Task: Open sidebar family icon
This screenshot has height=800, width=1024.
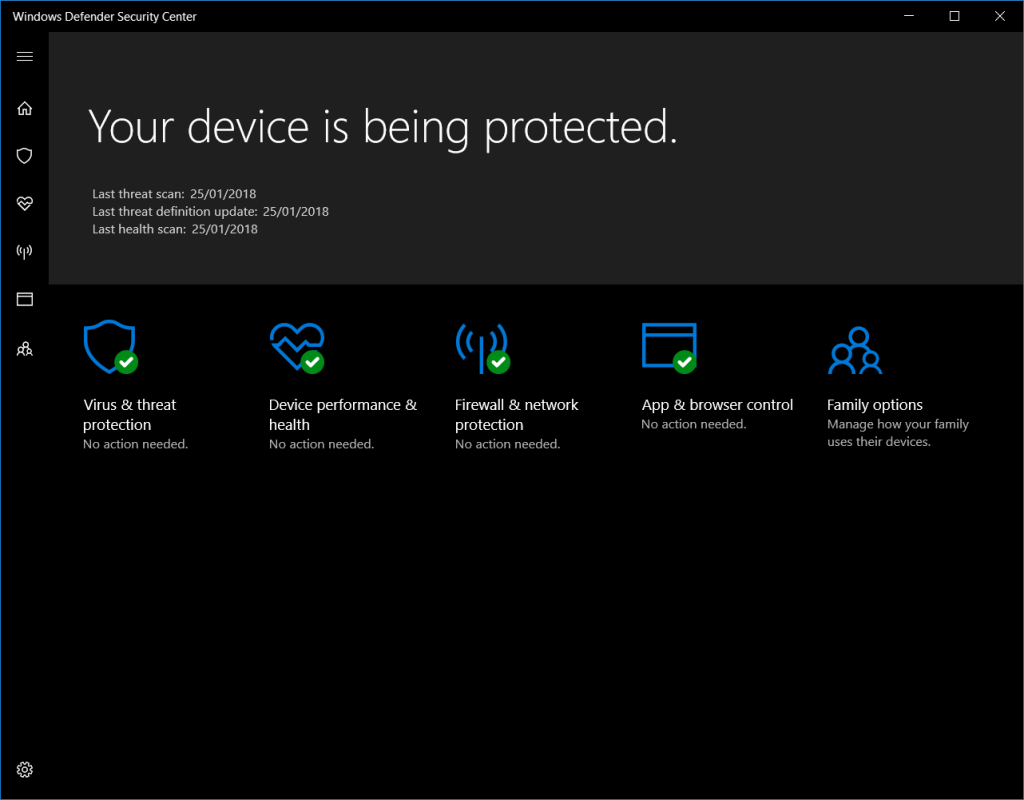Action: (x=25, y=349)
